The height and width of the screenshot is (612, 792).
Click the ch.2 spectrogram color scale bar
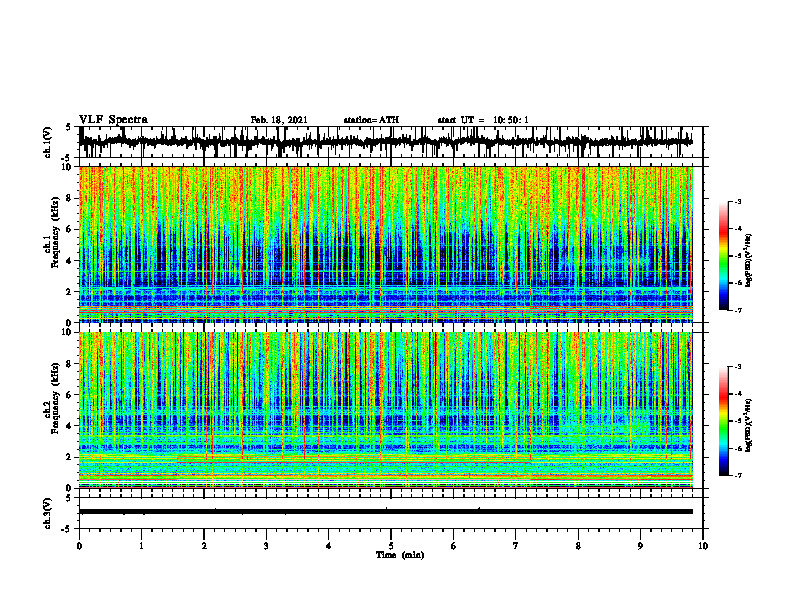723,421
